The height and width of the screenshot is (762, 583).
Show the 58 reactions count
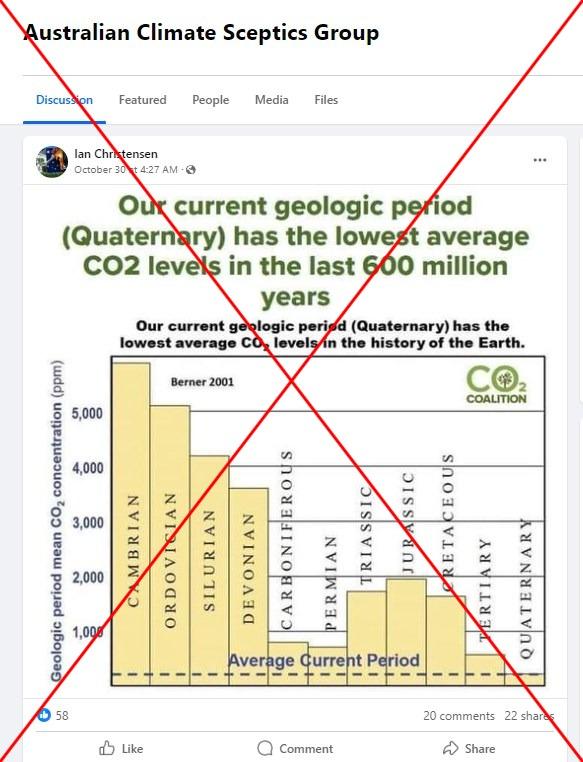[x=62, y=715]
